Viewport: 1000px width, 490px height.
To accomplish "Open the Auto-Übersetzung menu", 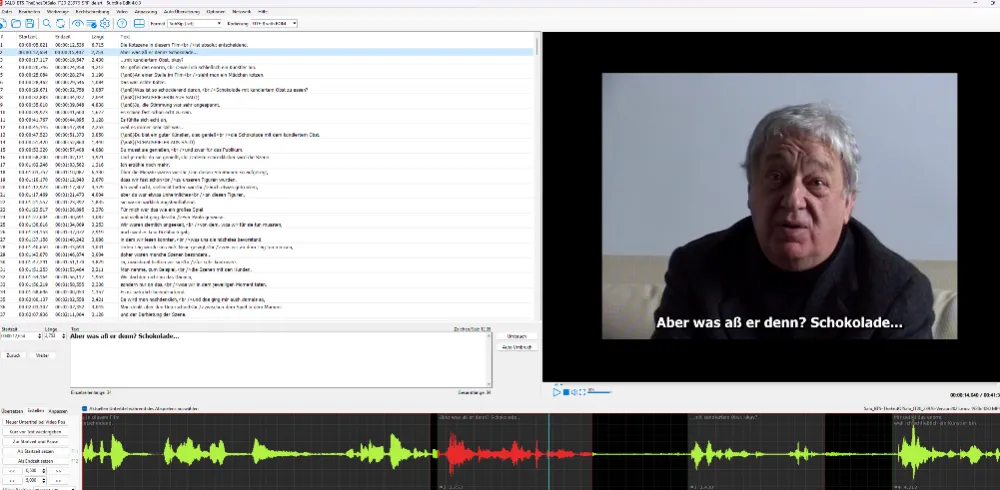I will click(182, 12).
